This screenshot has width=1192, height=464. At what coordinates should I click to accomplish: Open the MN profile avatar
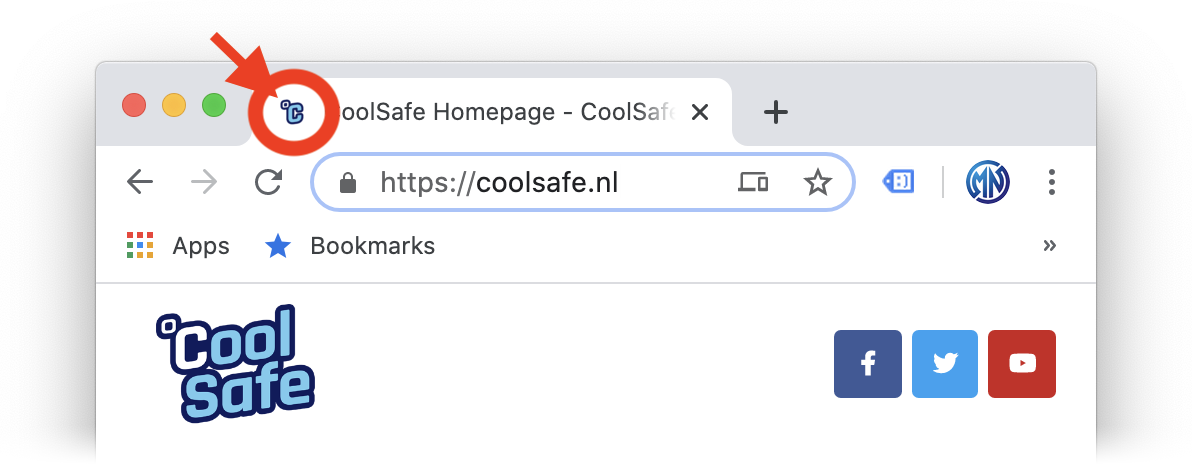(988, 183)
